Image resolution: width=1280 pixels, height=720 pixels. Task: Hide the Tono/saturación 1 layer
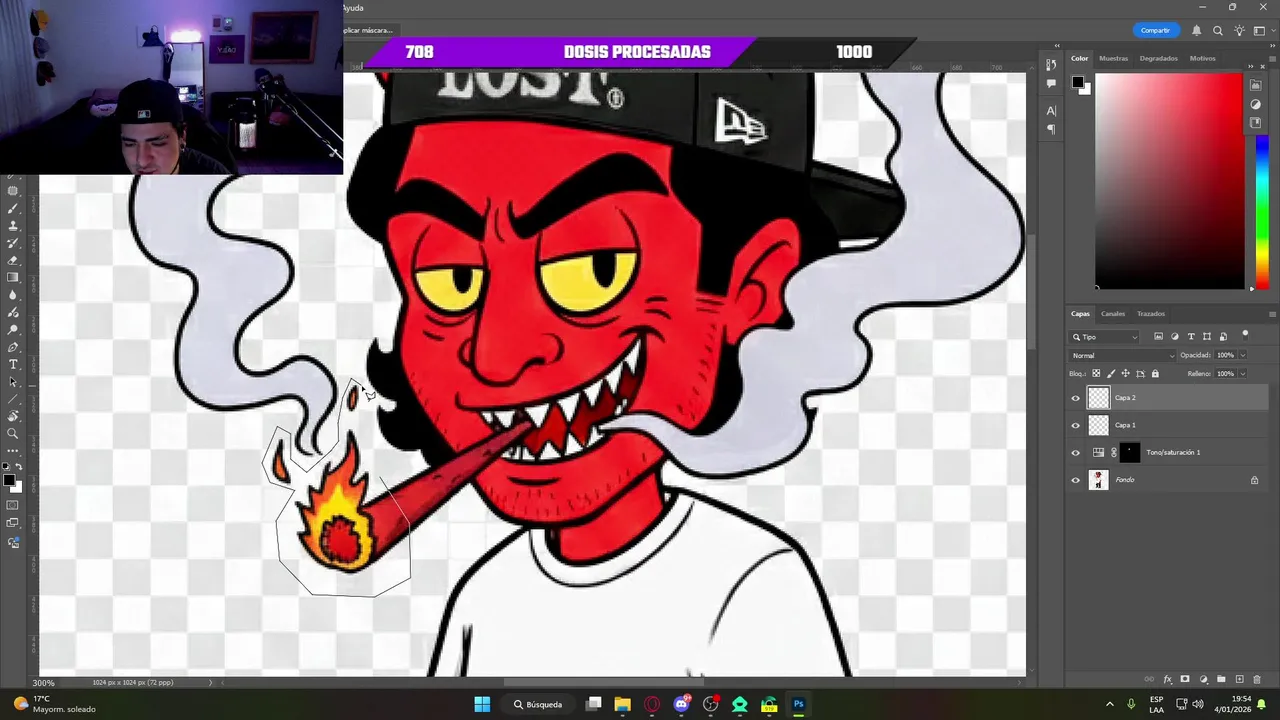pos(1076,453)
